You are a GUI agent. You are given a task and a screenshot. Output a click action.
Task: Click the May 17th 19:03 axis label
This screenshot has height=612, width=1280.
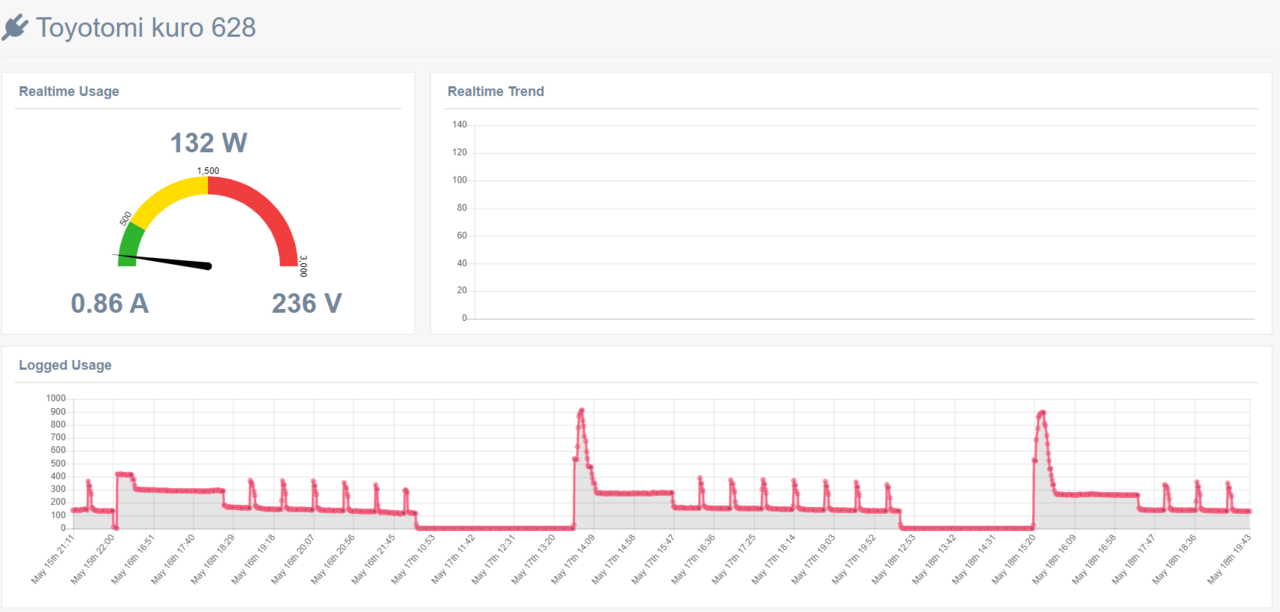point(812,559)
